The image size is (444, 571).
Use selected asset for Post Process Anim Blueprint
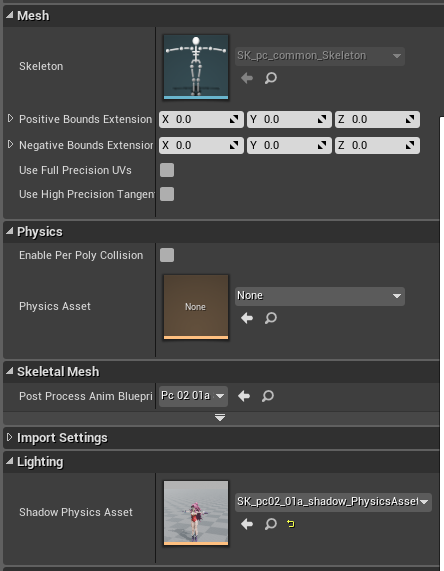pos(244,396)
